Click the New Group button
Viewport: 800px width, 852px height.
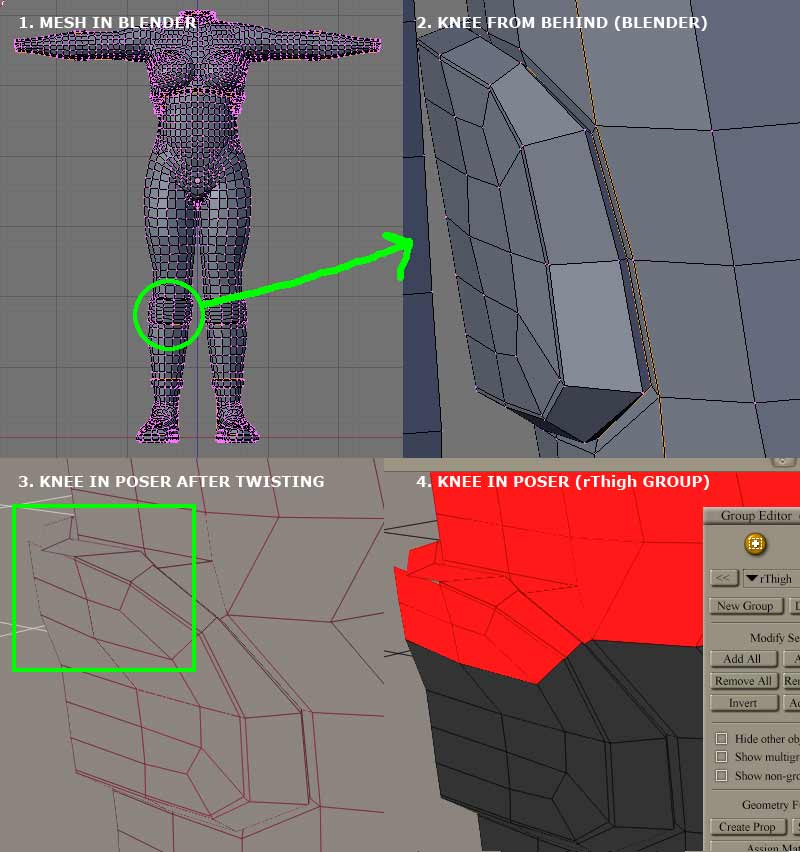(x=745, y=606)
